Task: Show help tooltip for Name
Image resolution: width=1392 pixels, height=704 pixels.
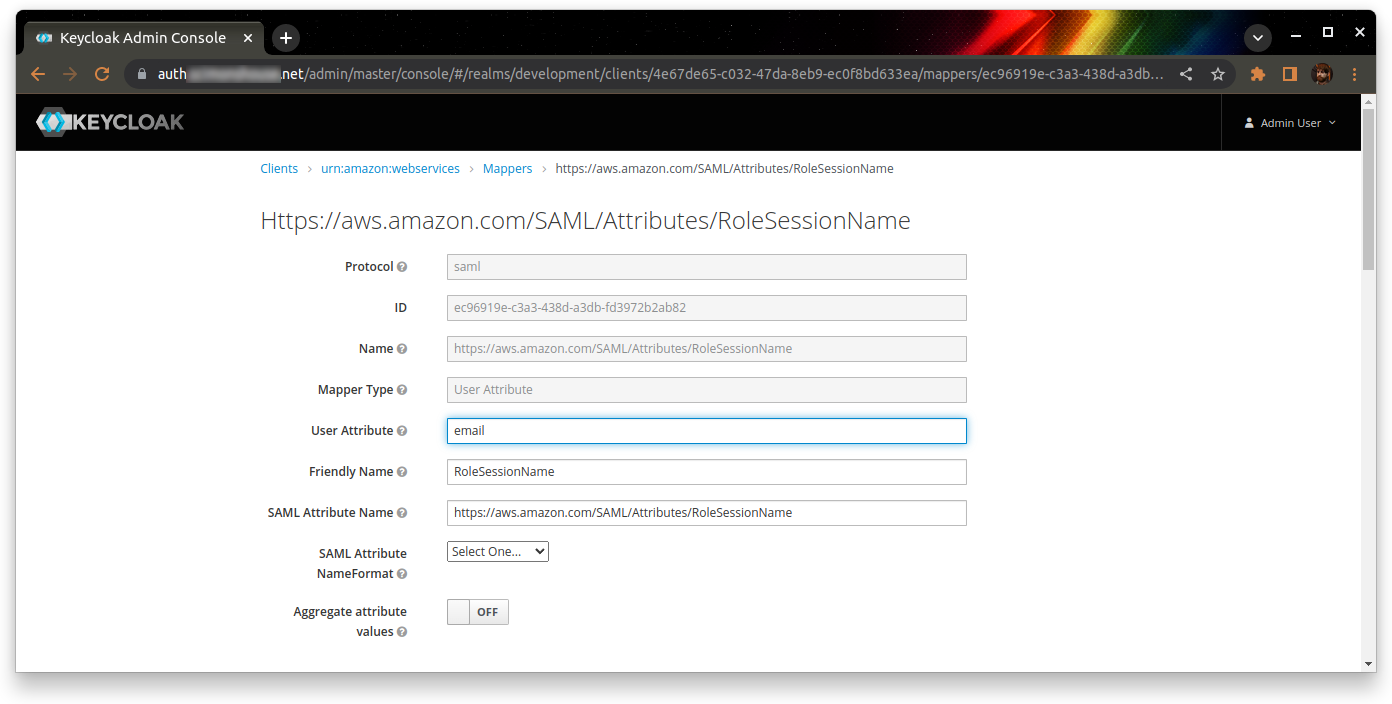Action: (402, 349)
